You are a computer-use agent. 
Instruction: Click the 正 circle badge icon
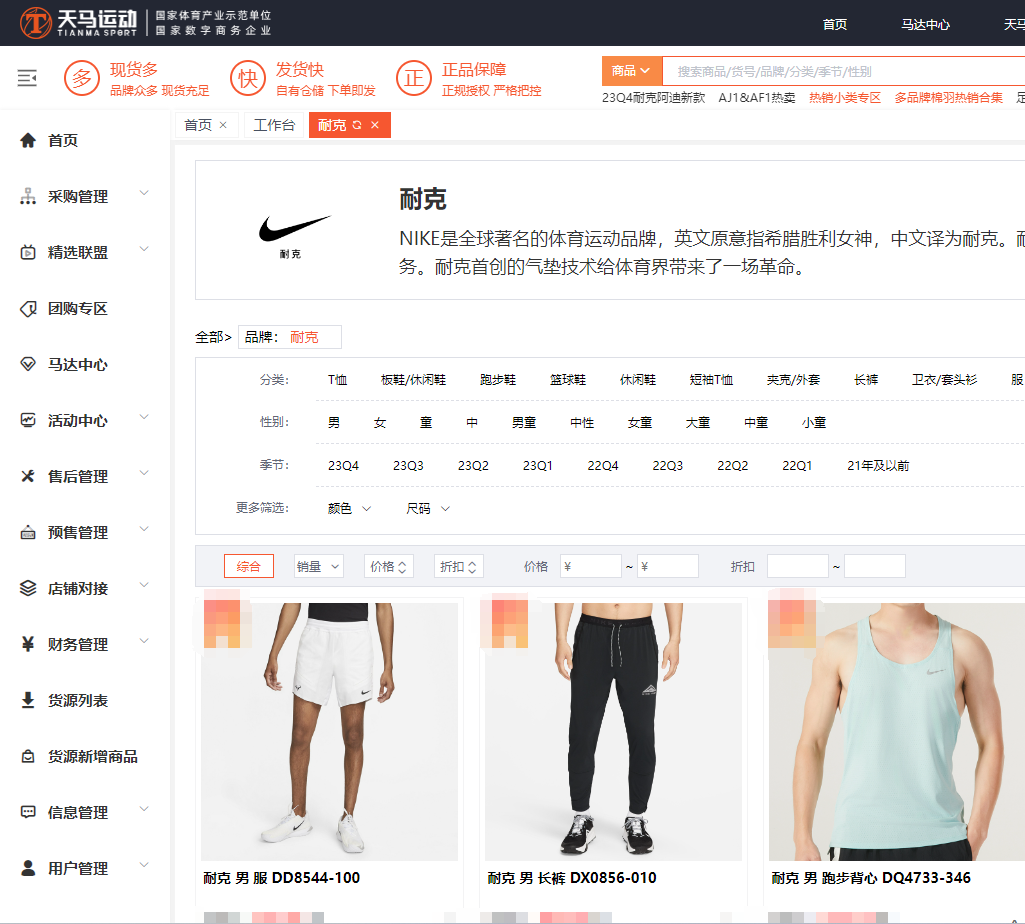click(414, 78)
